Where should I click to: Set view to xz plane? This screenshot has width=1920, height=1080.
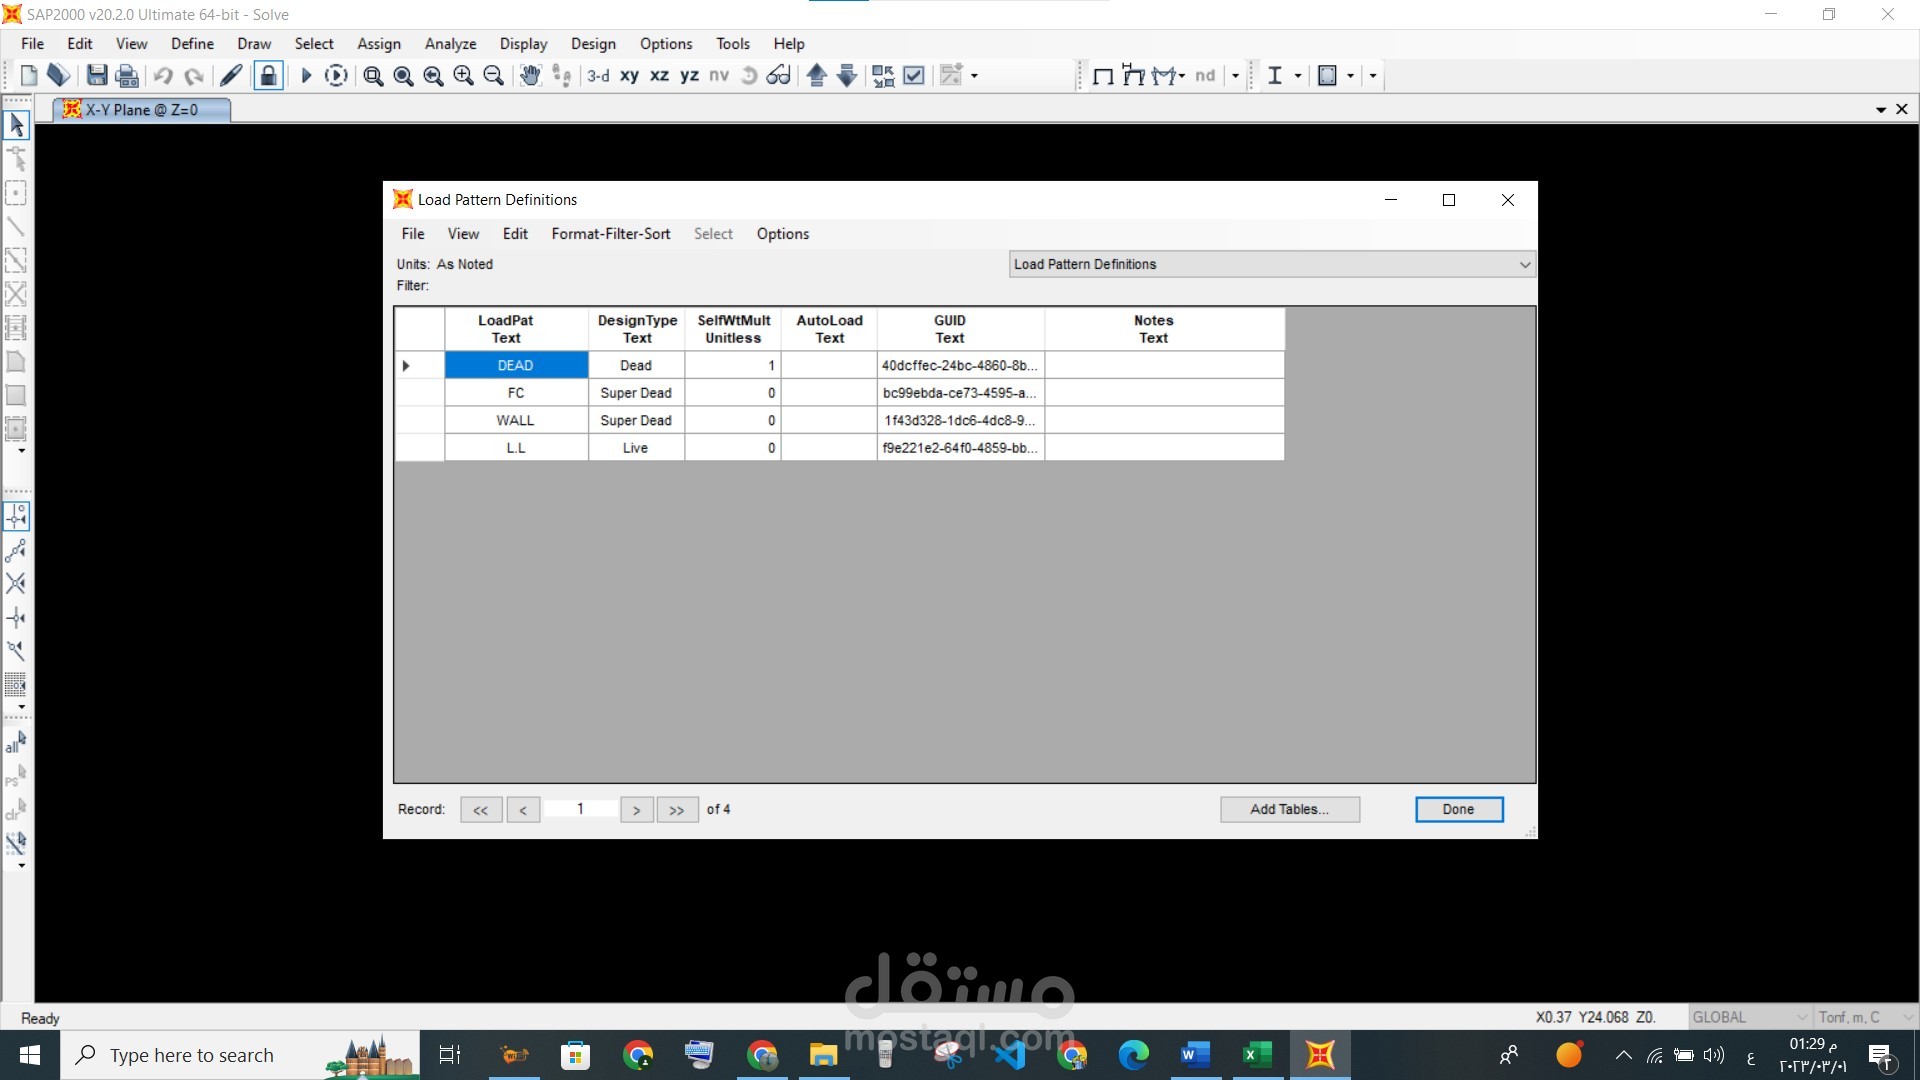coord(659,76)
